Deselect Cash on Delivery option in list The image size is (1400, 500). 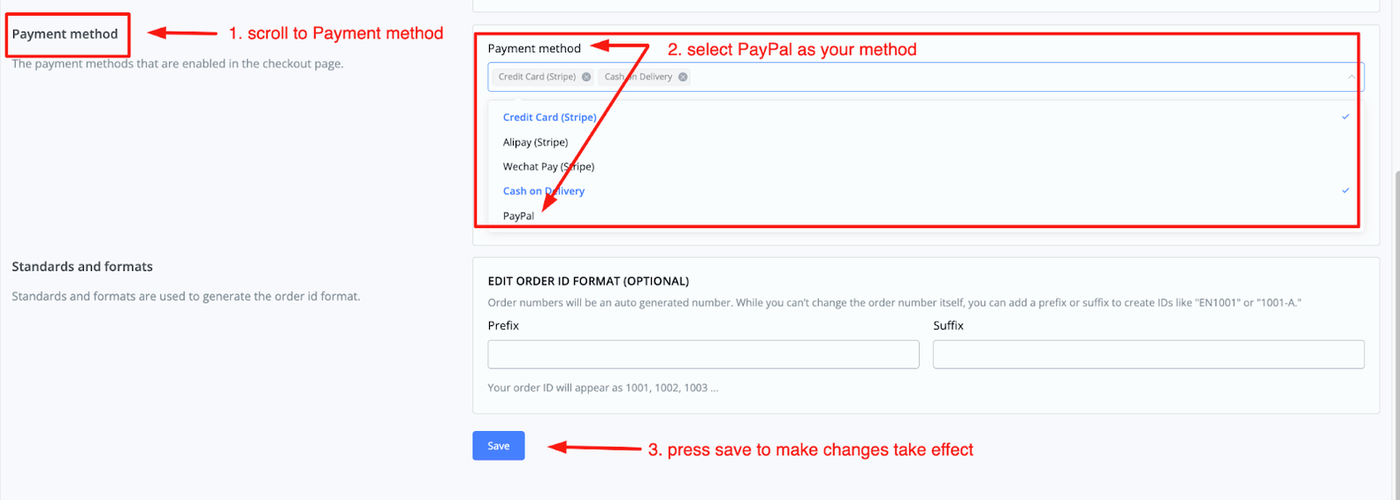pos(543,191)
